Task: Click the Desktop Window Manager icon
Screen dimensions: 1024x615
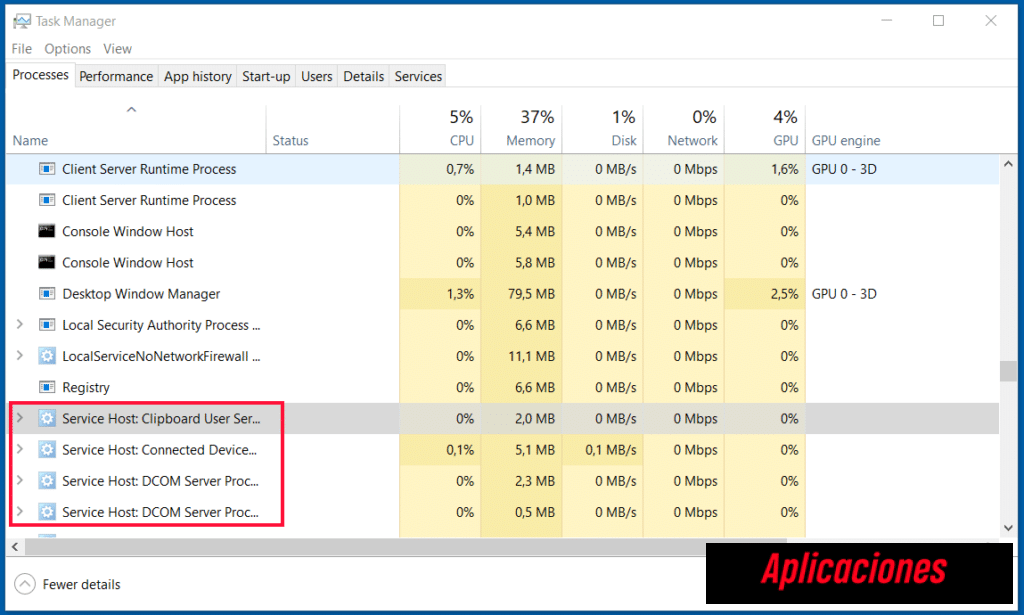Action: tap(46, 294)
